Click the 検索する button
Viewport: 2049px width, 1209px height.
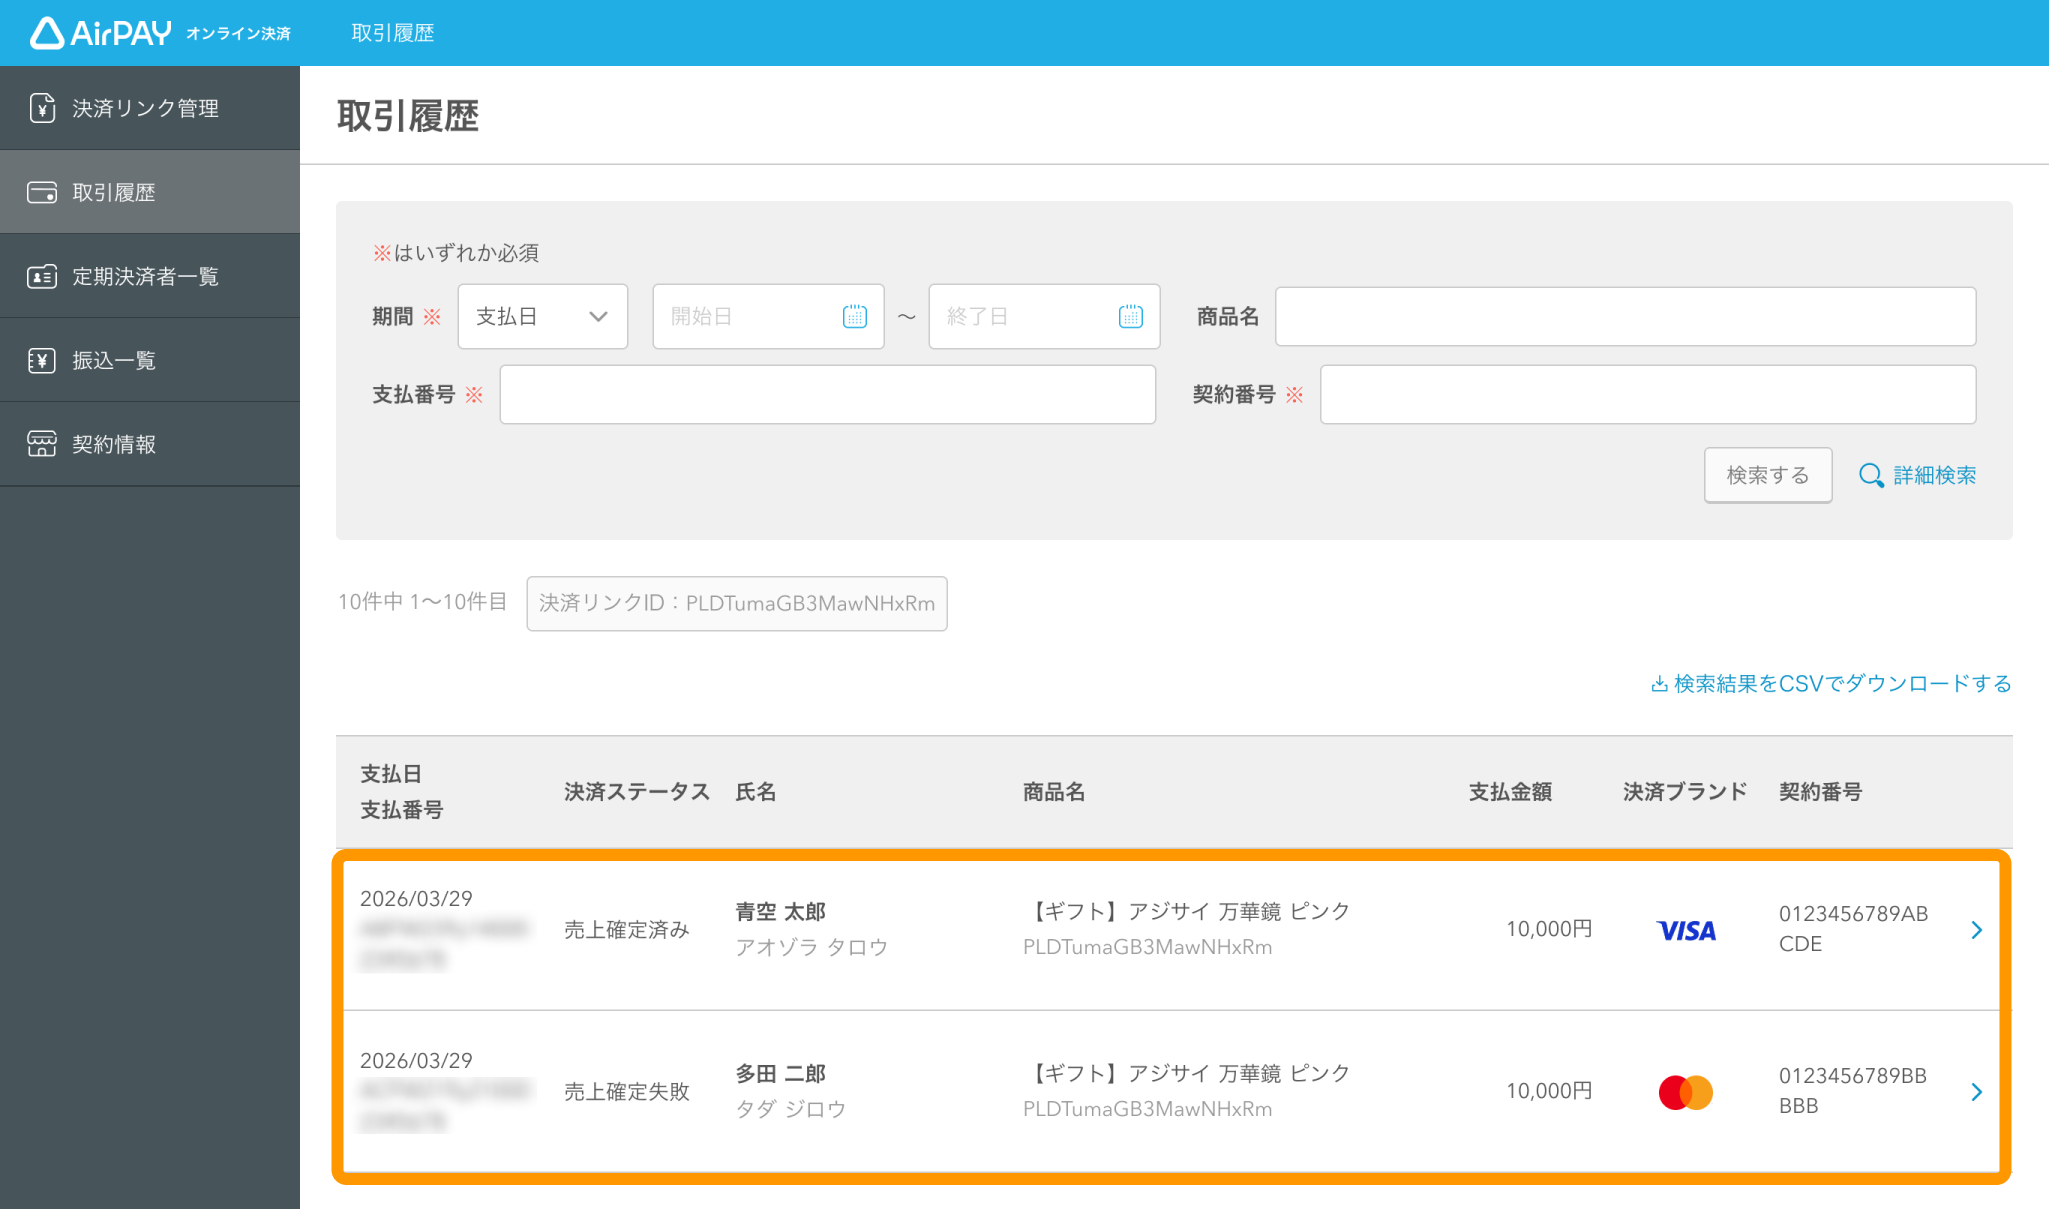pos(1767,475)
